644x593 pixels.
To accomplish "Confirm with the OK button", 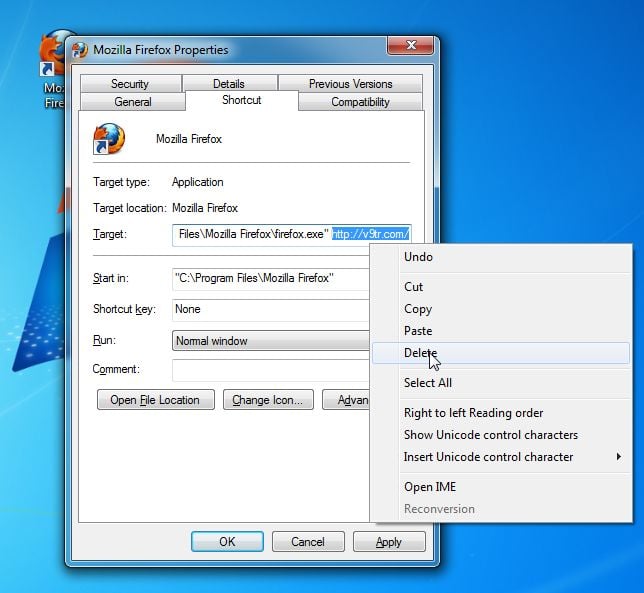I will pyautogui.click(x=227, y=542).
